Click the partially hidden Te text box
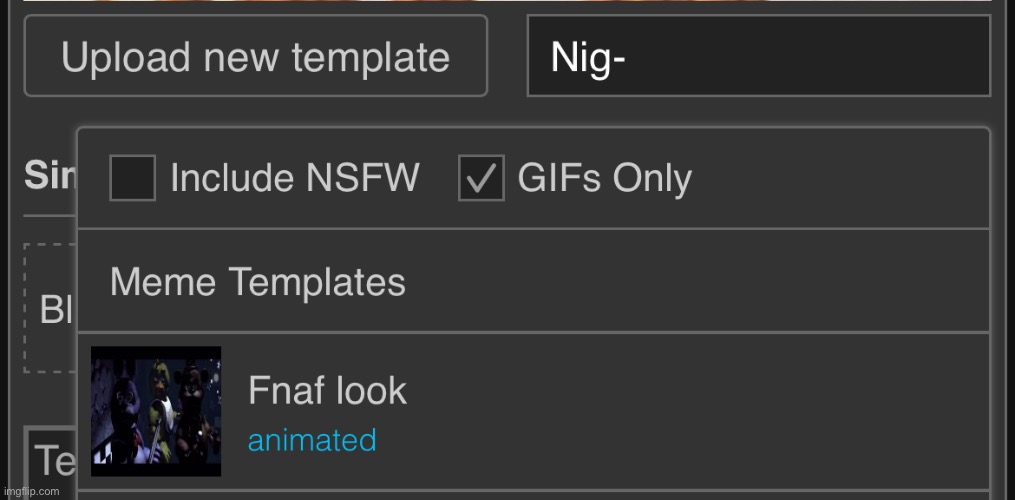 [52, 460]
